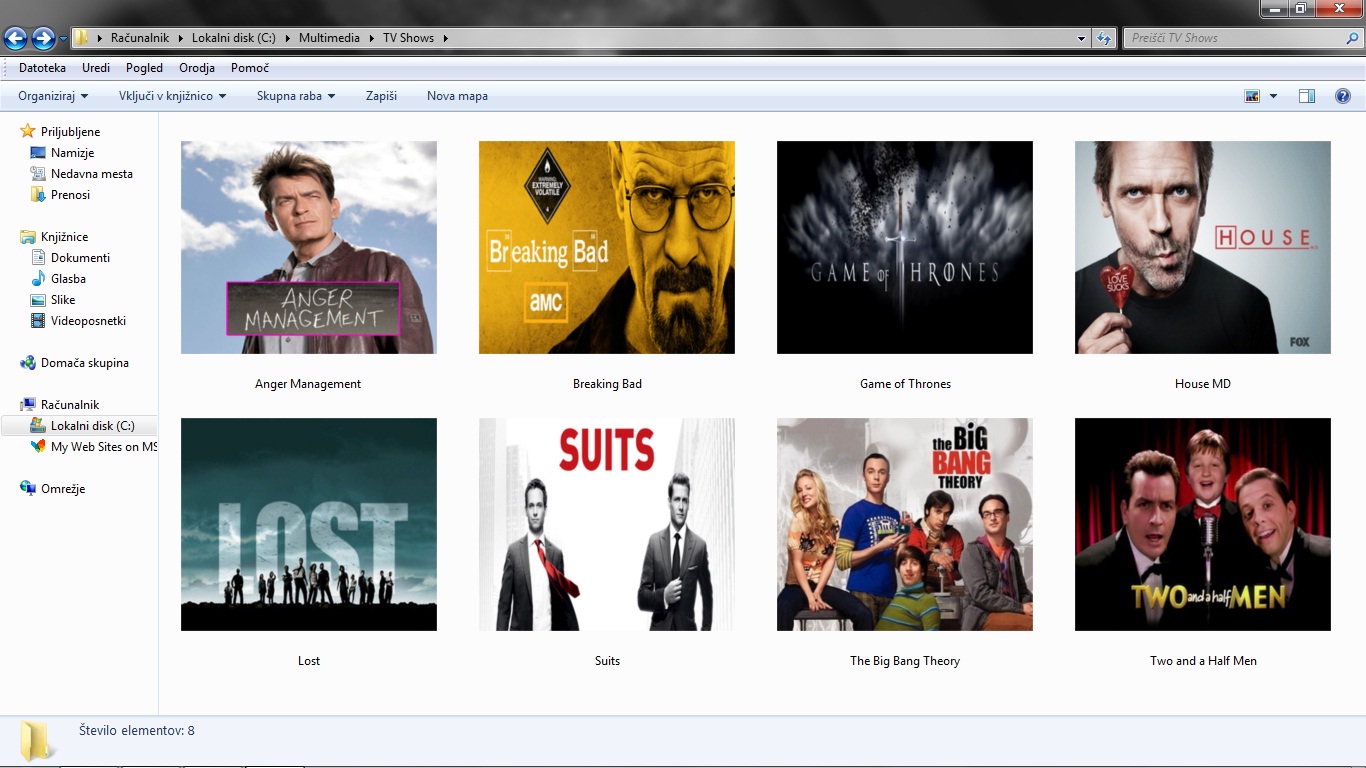Click the Zapiši toolbar button
The image size is (1366, 768).
(381, 96)
